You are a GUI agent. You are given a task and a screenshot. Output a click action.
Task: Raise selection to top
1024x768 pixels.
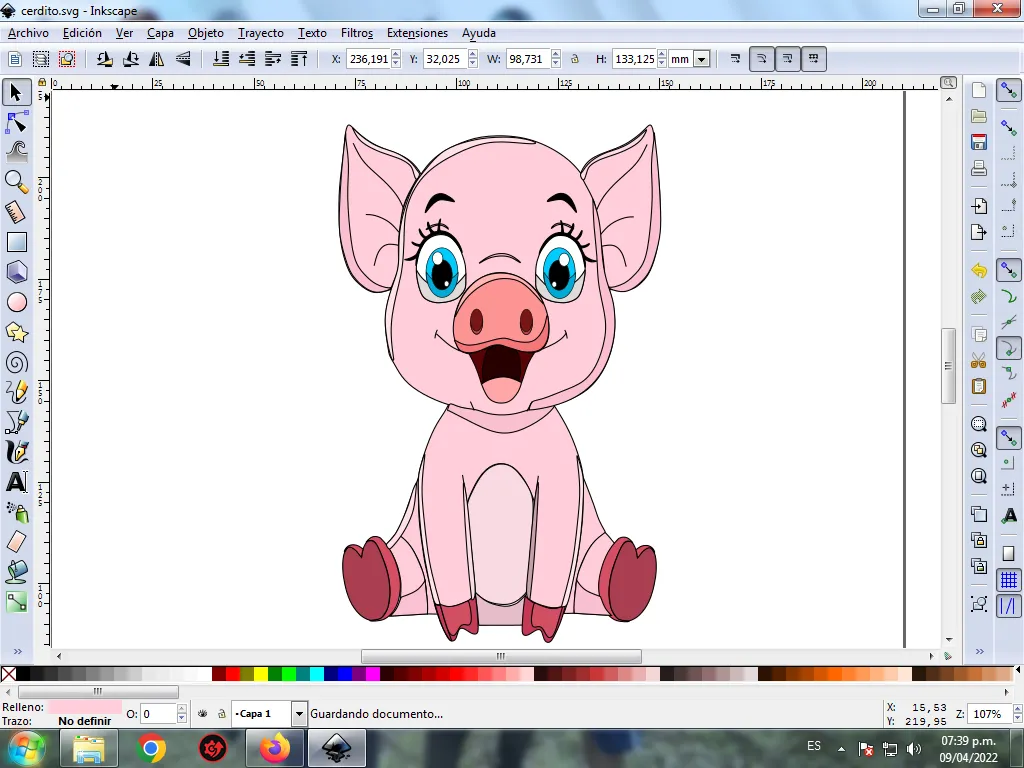(299, 59)
